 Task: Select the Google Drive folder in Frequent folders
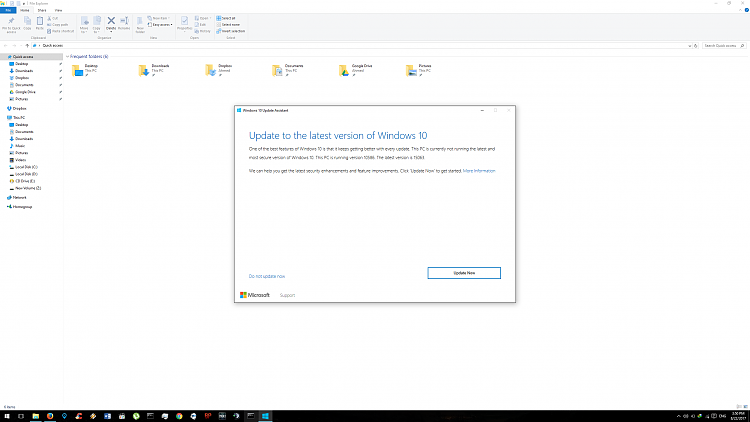point(356,70)
